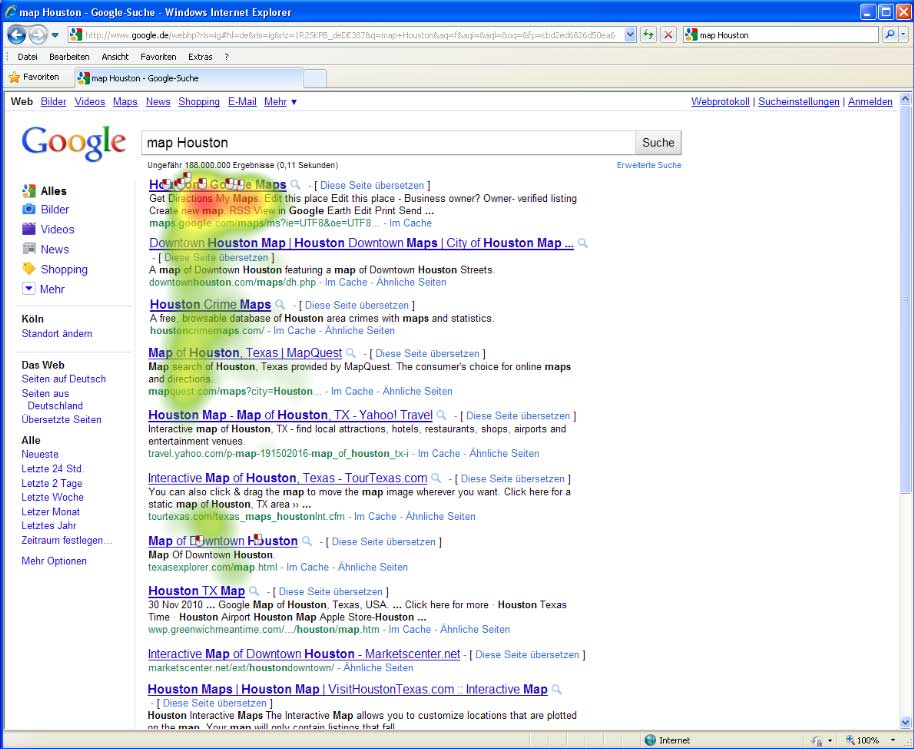Screen dimensions: 914x749
Task: Open the Recent Pages arrow beside Forward button
Action: point(55,35)
